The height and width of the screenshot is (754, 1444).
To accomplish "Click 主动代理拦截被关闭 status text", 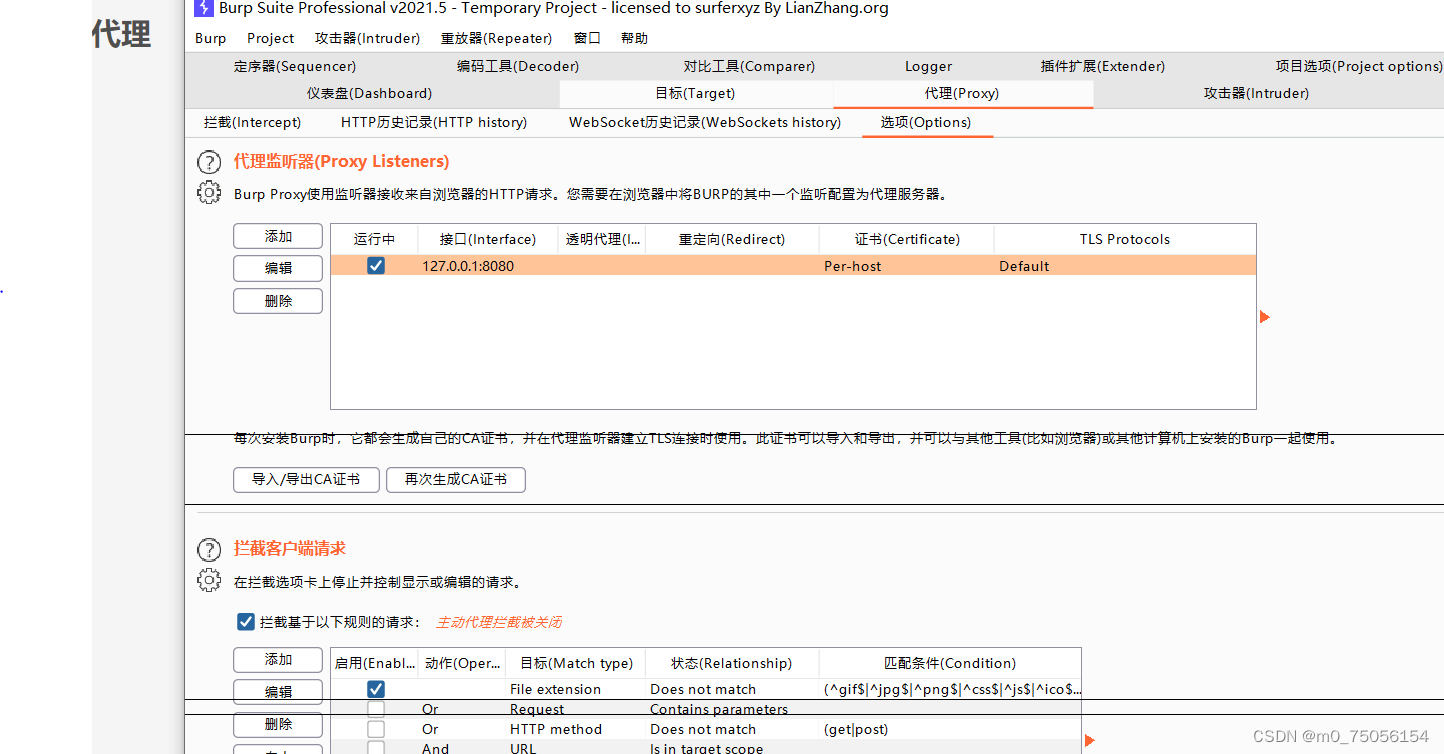I will [499, 622].
